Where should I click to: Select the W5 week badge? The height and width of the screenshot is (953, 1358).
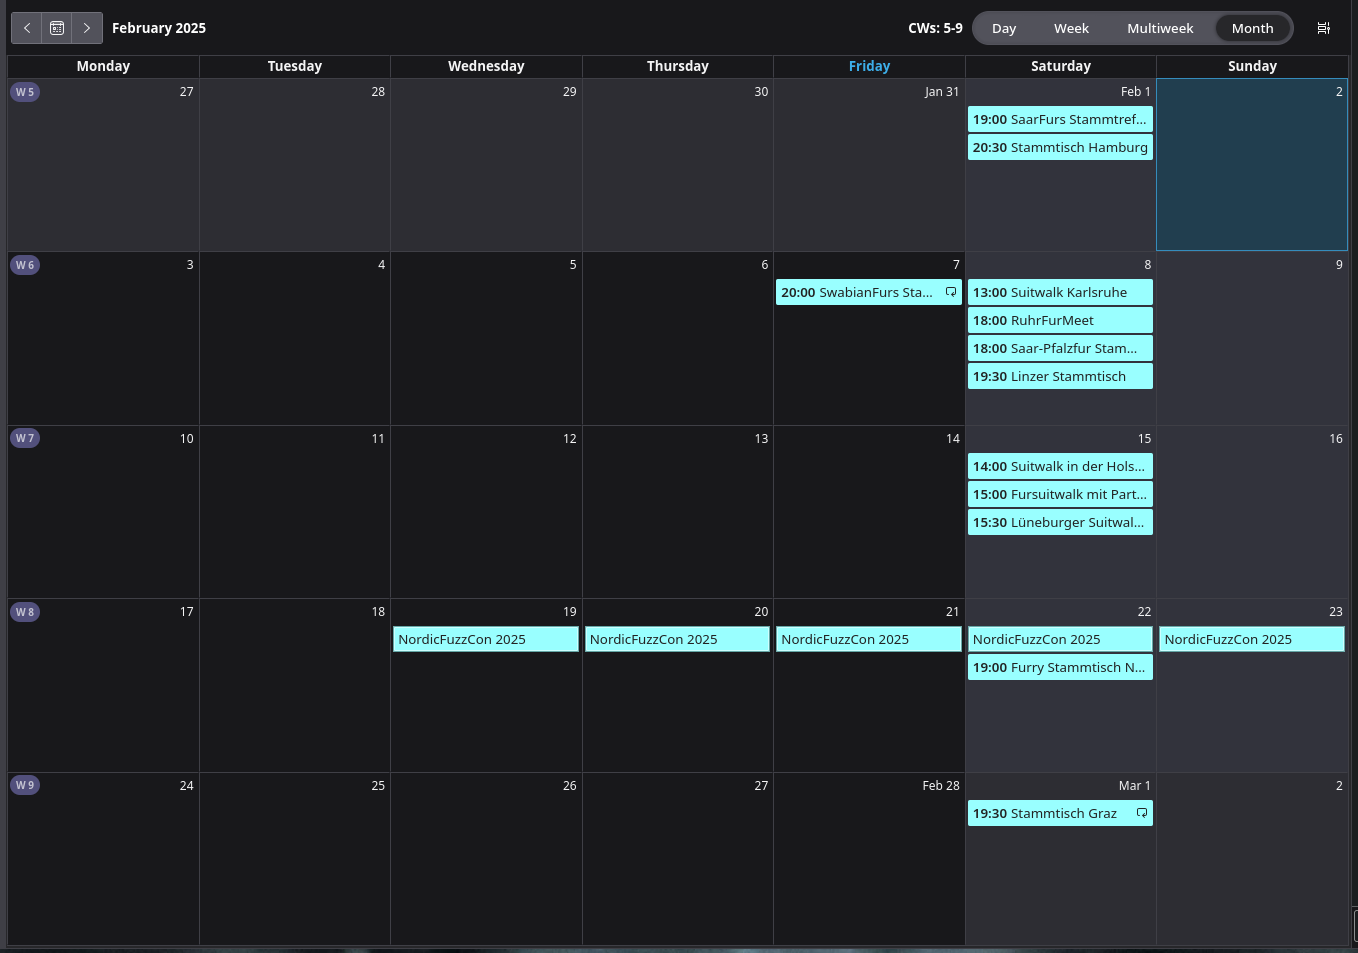point(25,92)
